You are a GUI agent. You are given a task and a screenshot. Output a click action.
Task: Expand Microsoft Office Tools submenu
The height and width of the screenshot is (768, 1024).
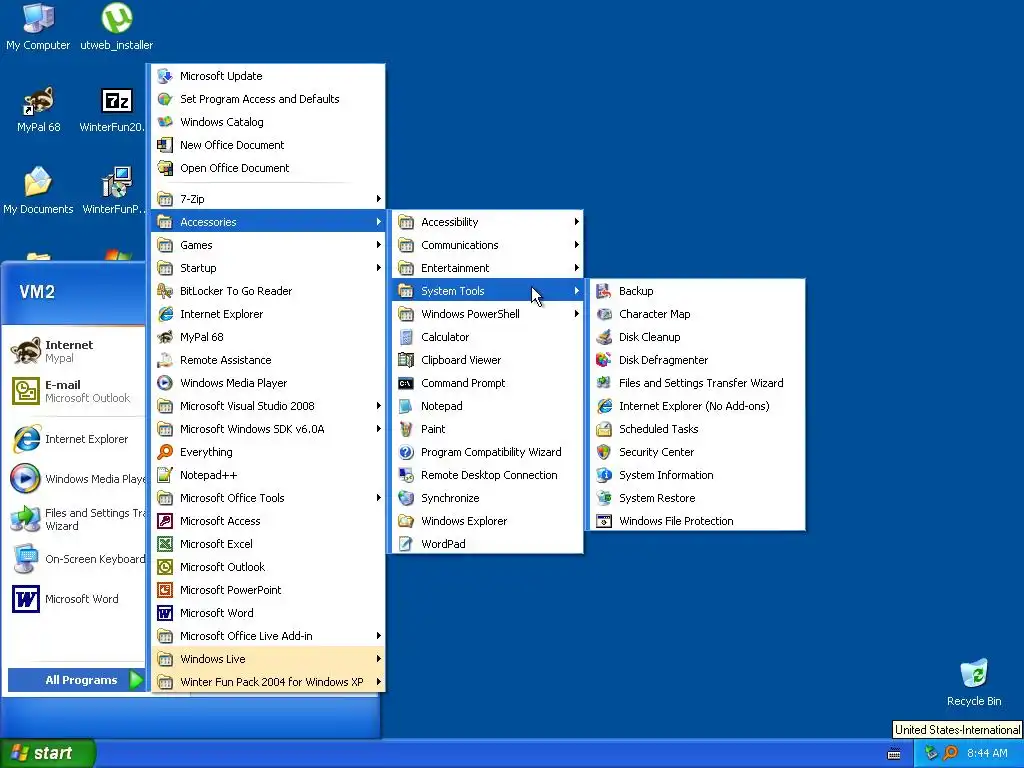coord(268,498)
